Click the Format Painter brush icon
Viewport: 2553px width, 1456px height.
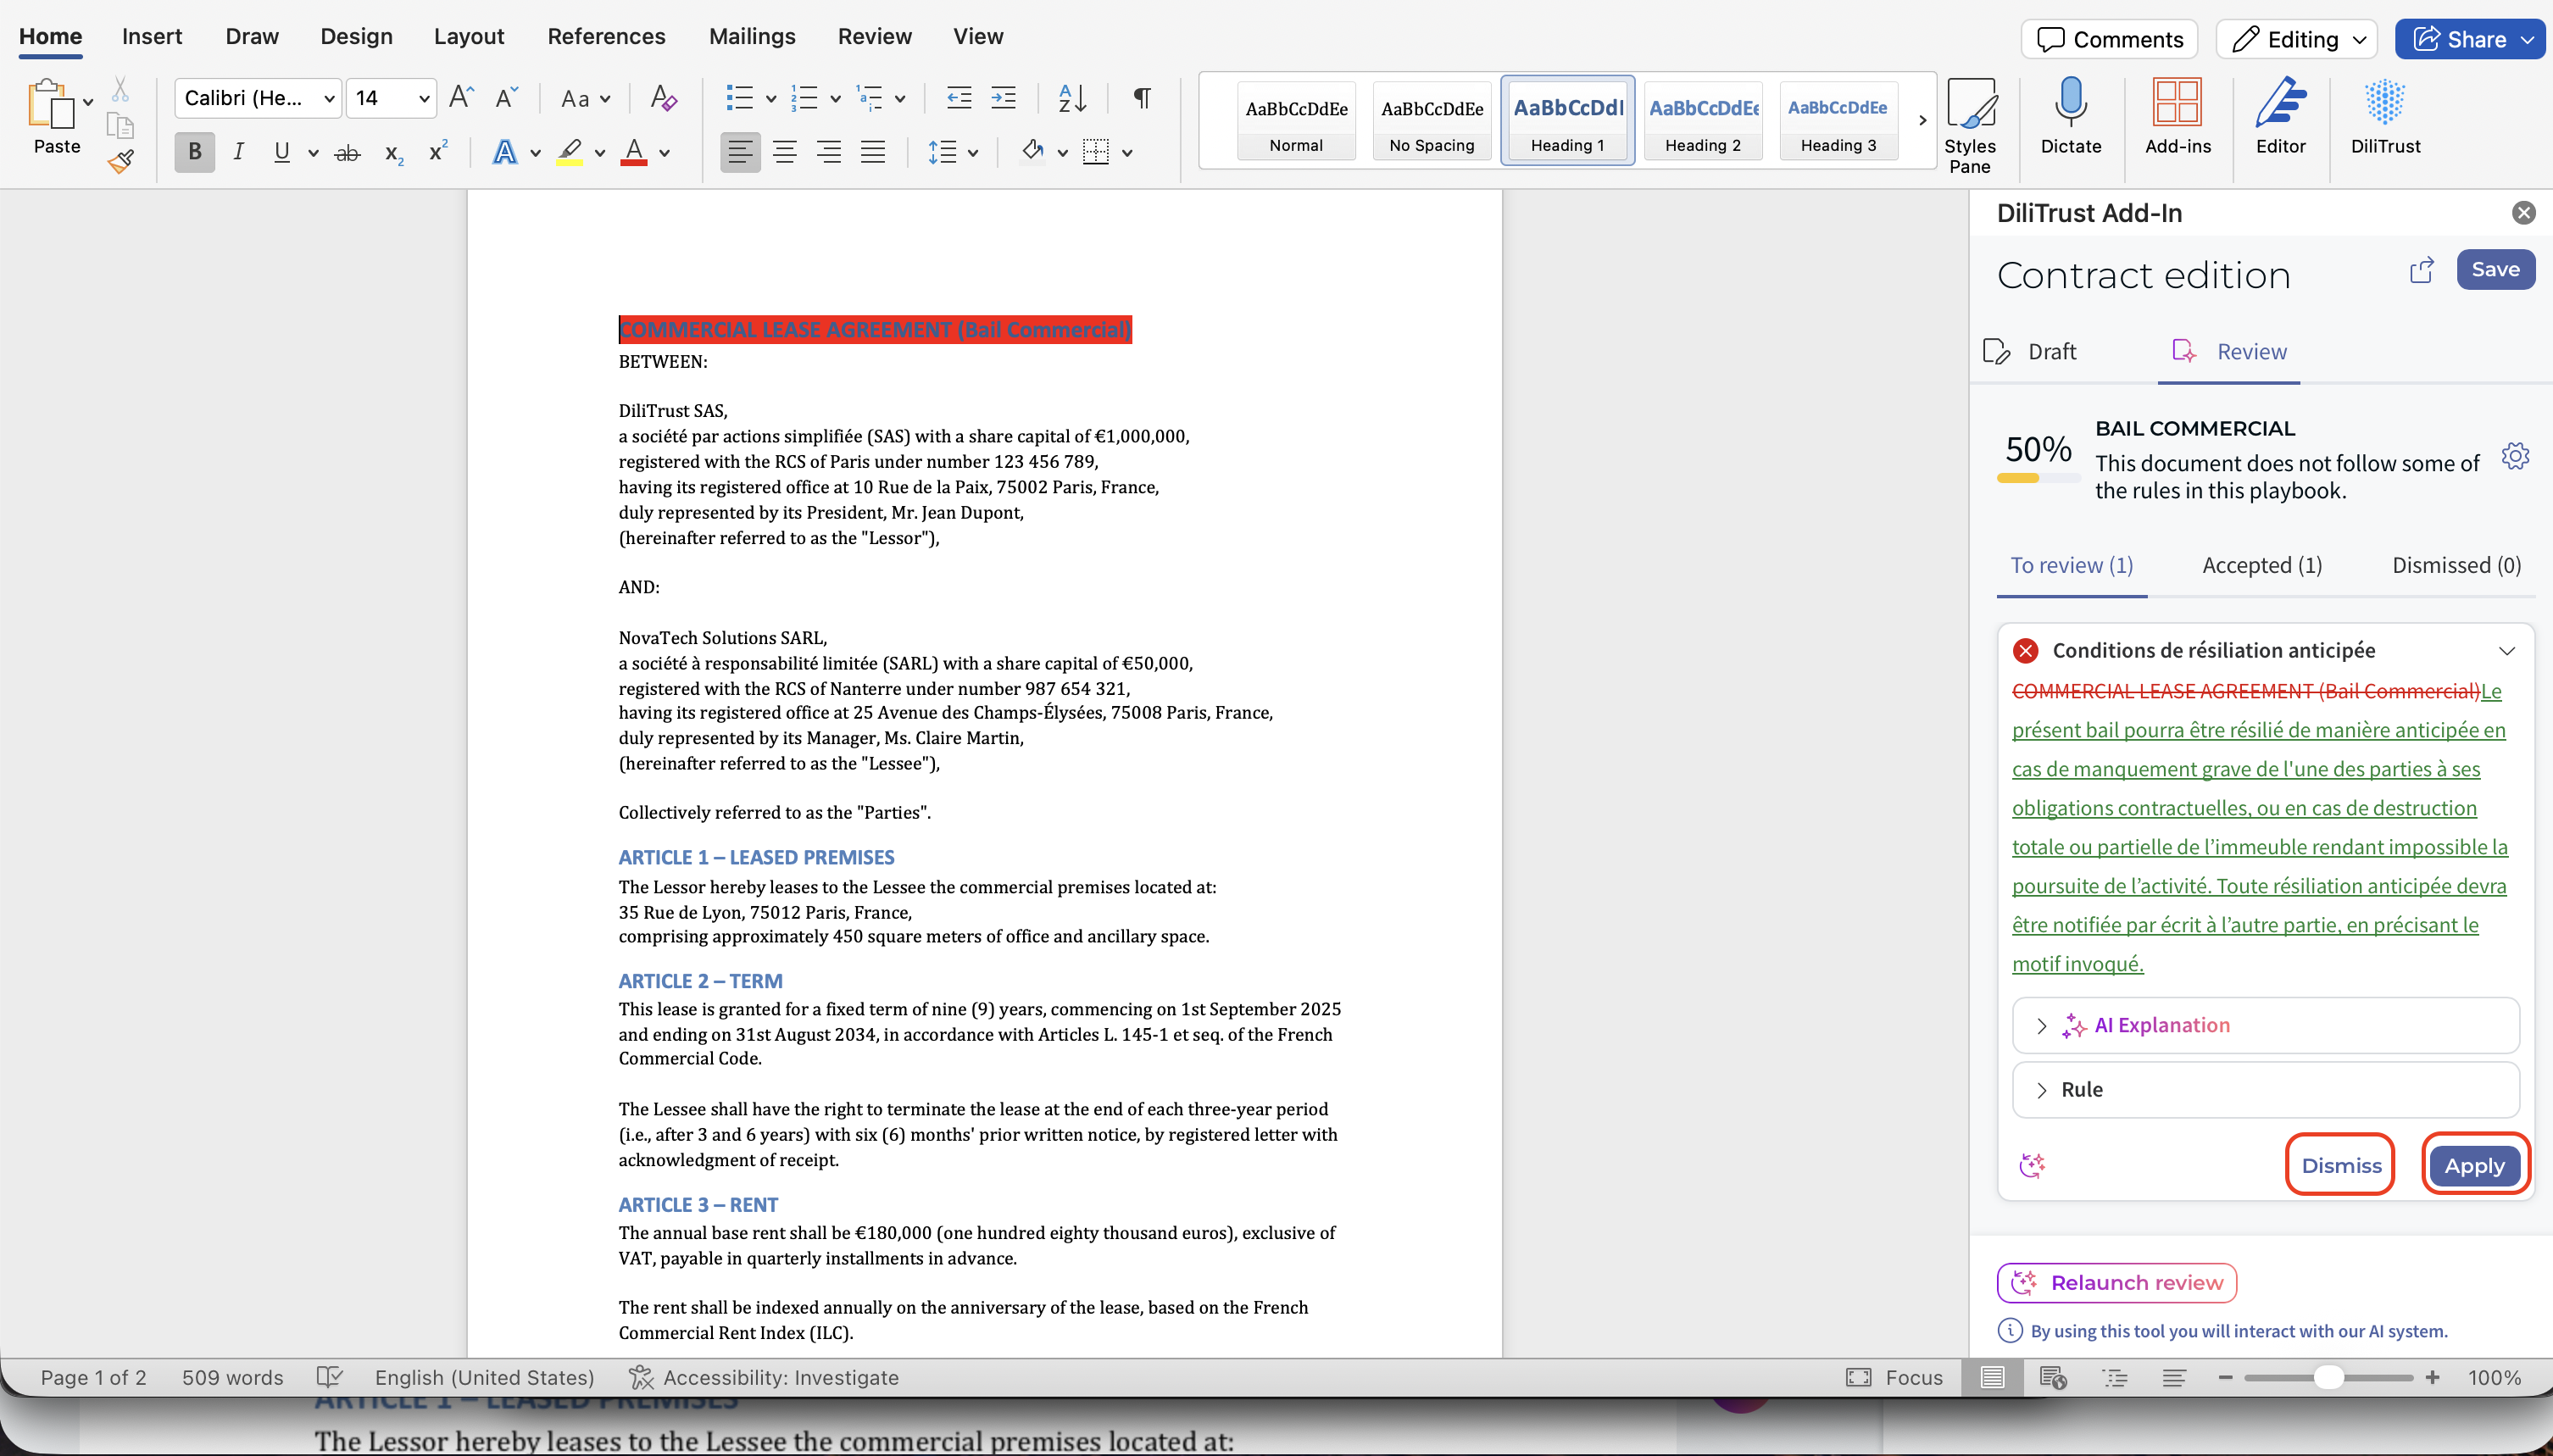point(121,161)
